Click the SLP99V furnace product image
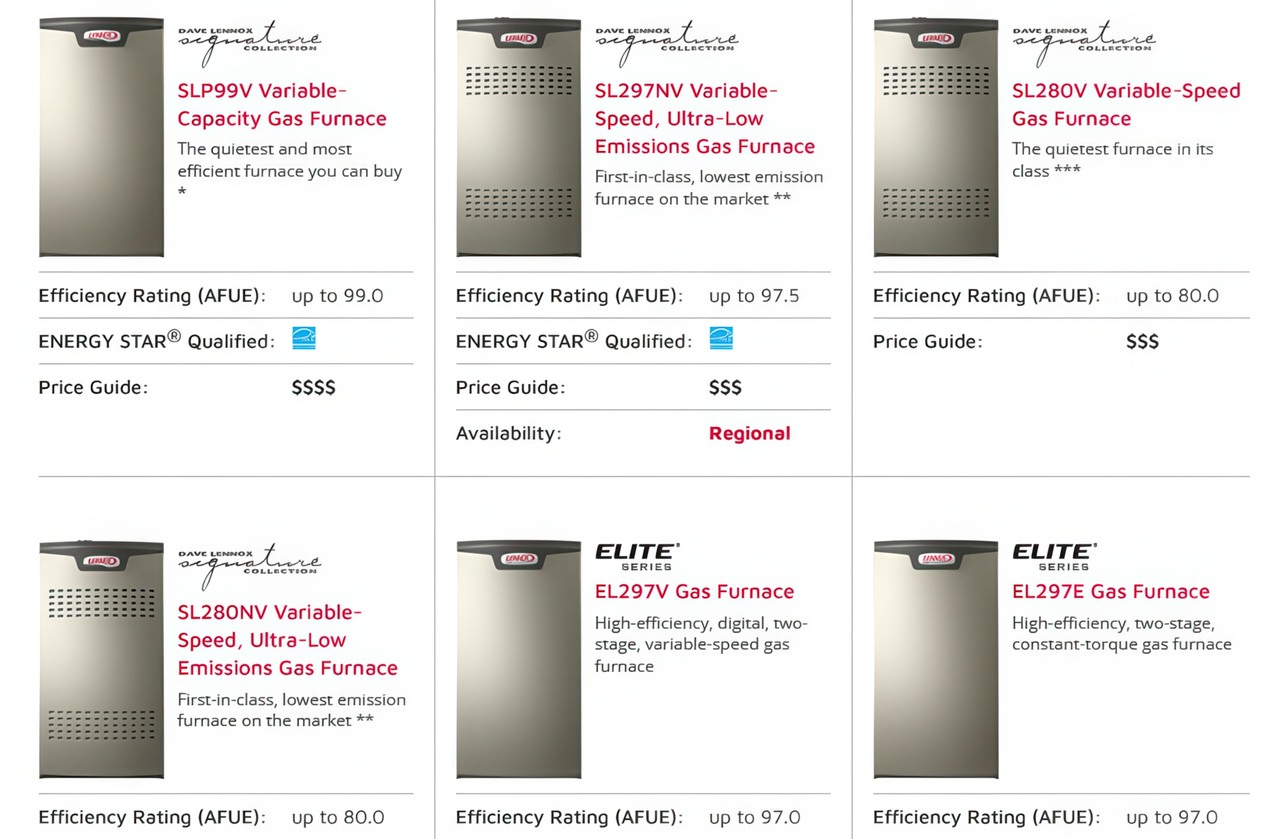Image resolution: width=1280 pixels, height=839 pixels. [x=101, y=137]
